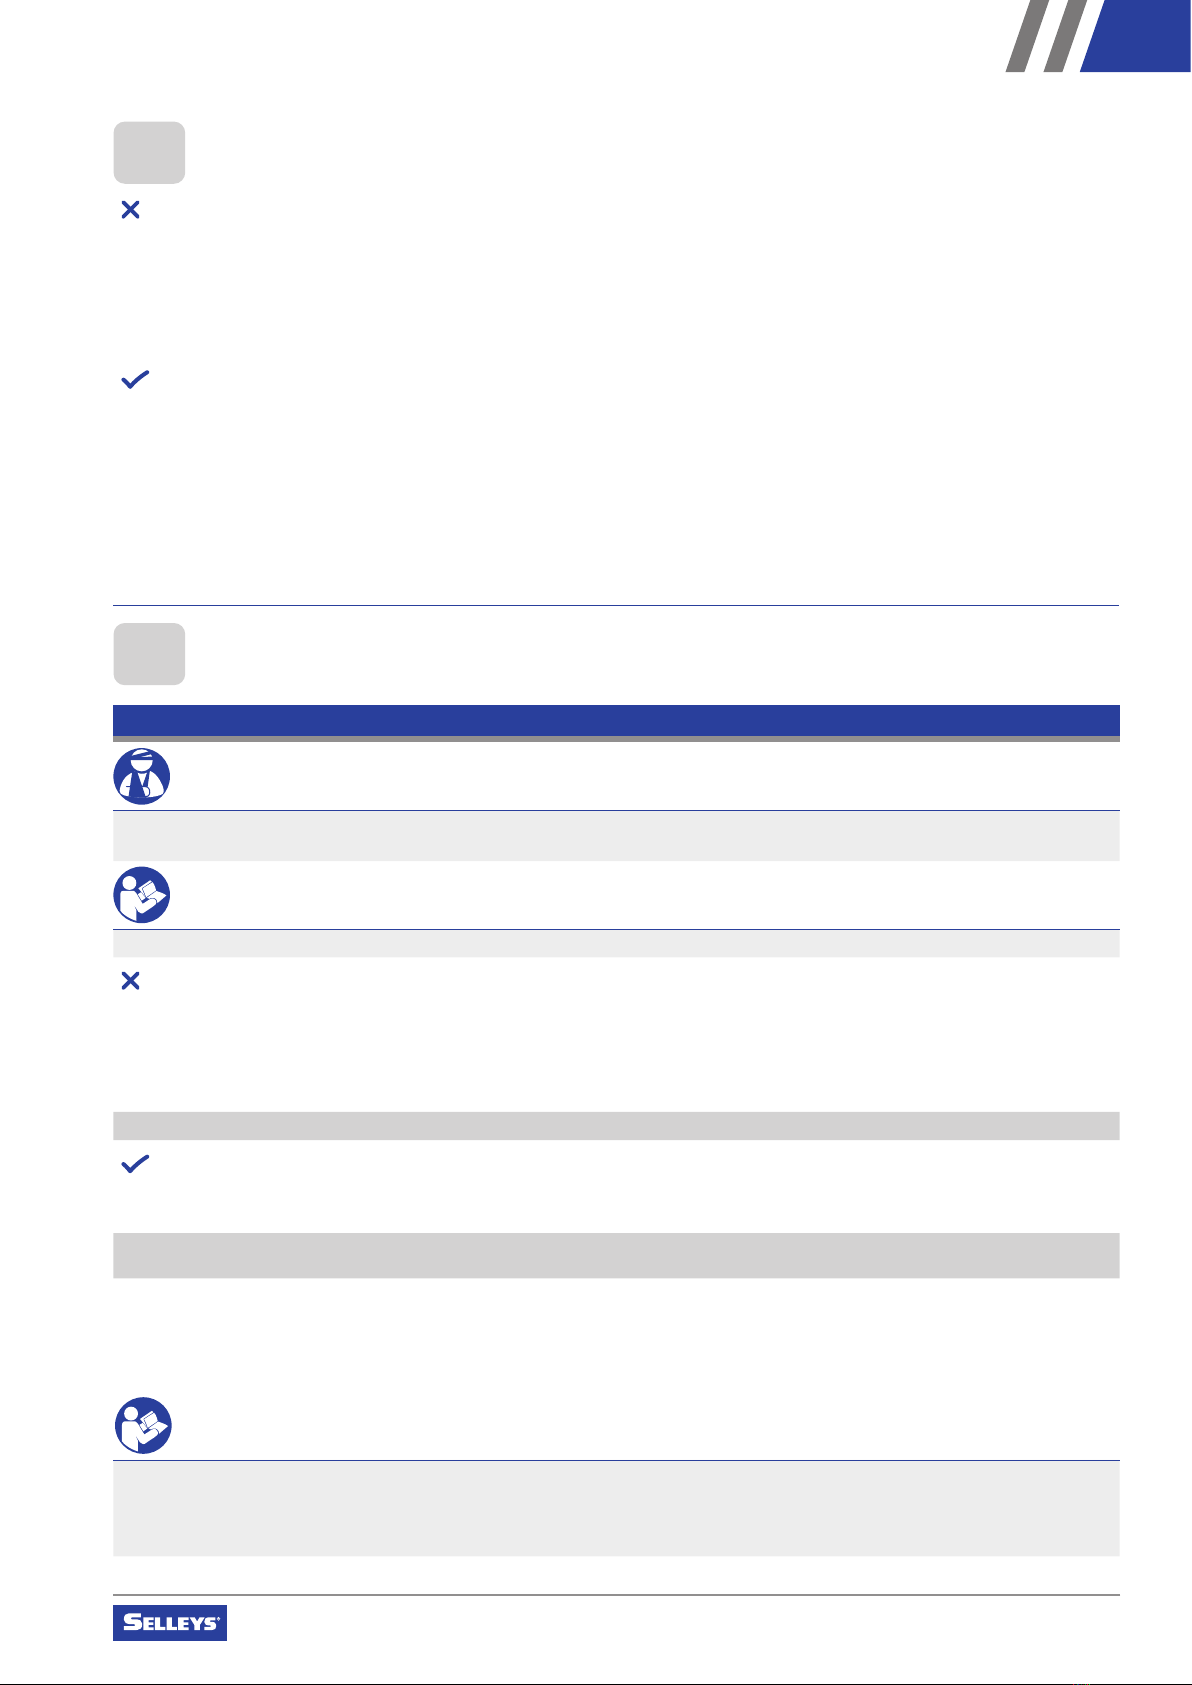Image resolution: width=1192 pixels, height=1685 pixels.
Task: Click the first grey rounded section number box
Action: [x=149, y=153]
